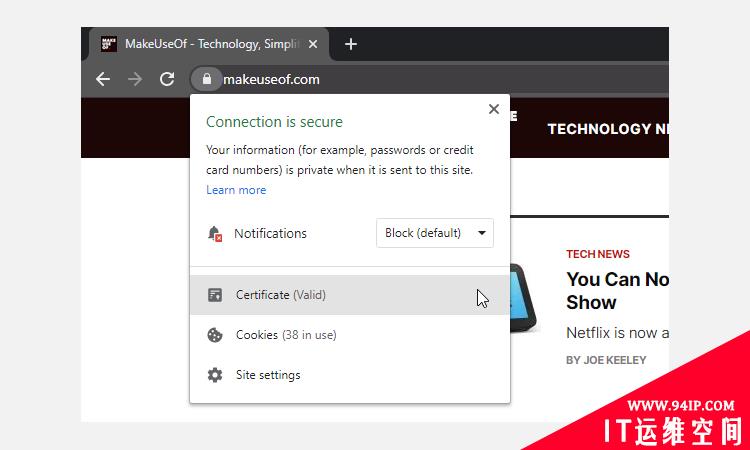Click the padlock site info icon
Viewport: 750px width, 450px height.
click(207, 79)
